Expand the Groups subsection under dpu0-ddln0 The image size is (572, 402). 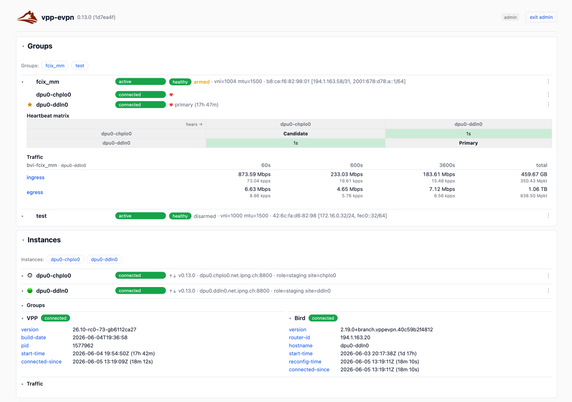[23, 305]
